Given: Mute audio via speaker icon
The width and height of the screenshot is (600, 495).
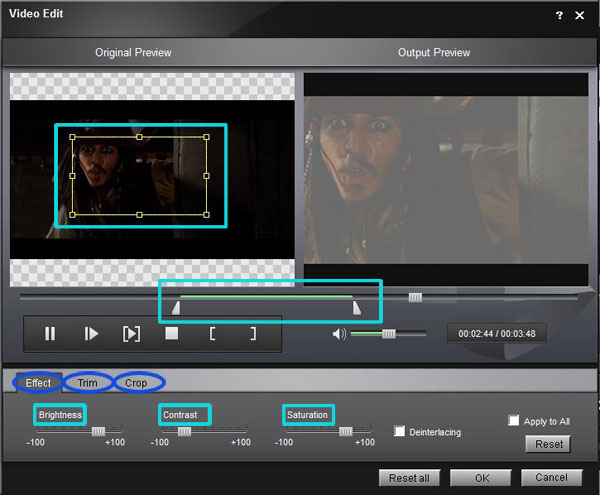Looking at the screenshot, I should (x=339, y=334).
